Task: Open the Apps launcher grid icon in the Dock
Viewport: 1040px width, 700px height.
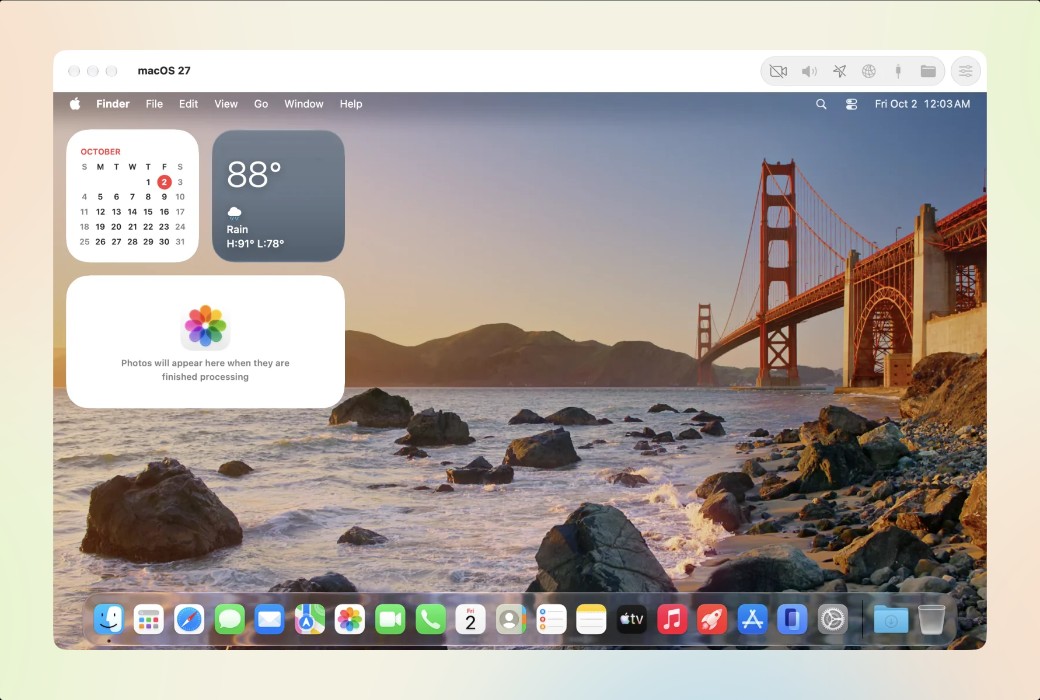Action: 149,620
